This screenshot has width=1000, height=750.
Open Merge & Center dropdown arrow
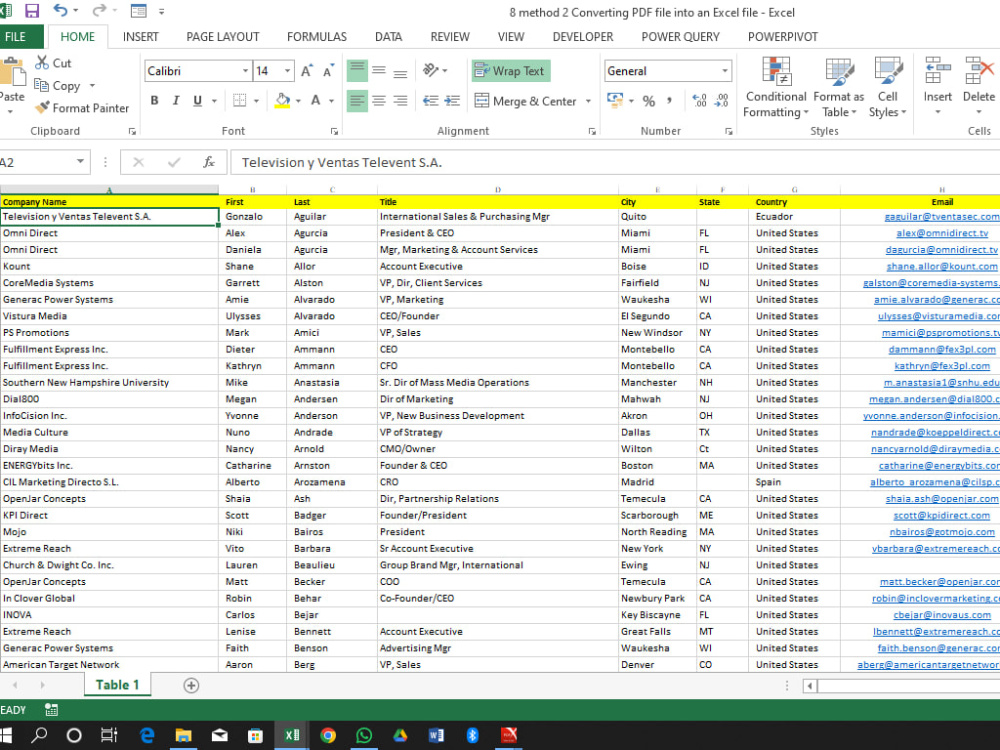[588, 101]
